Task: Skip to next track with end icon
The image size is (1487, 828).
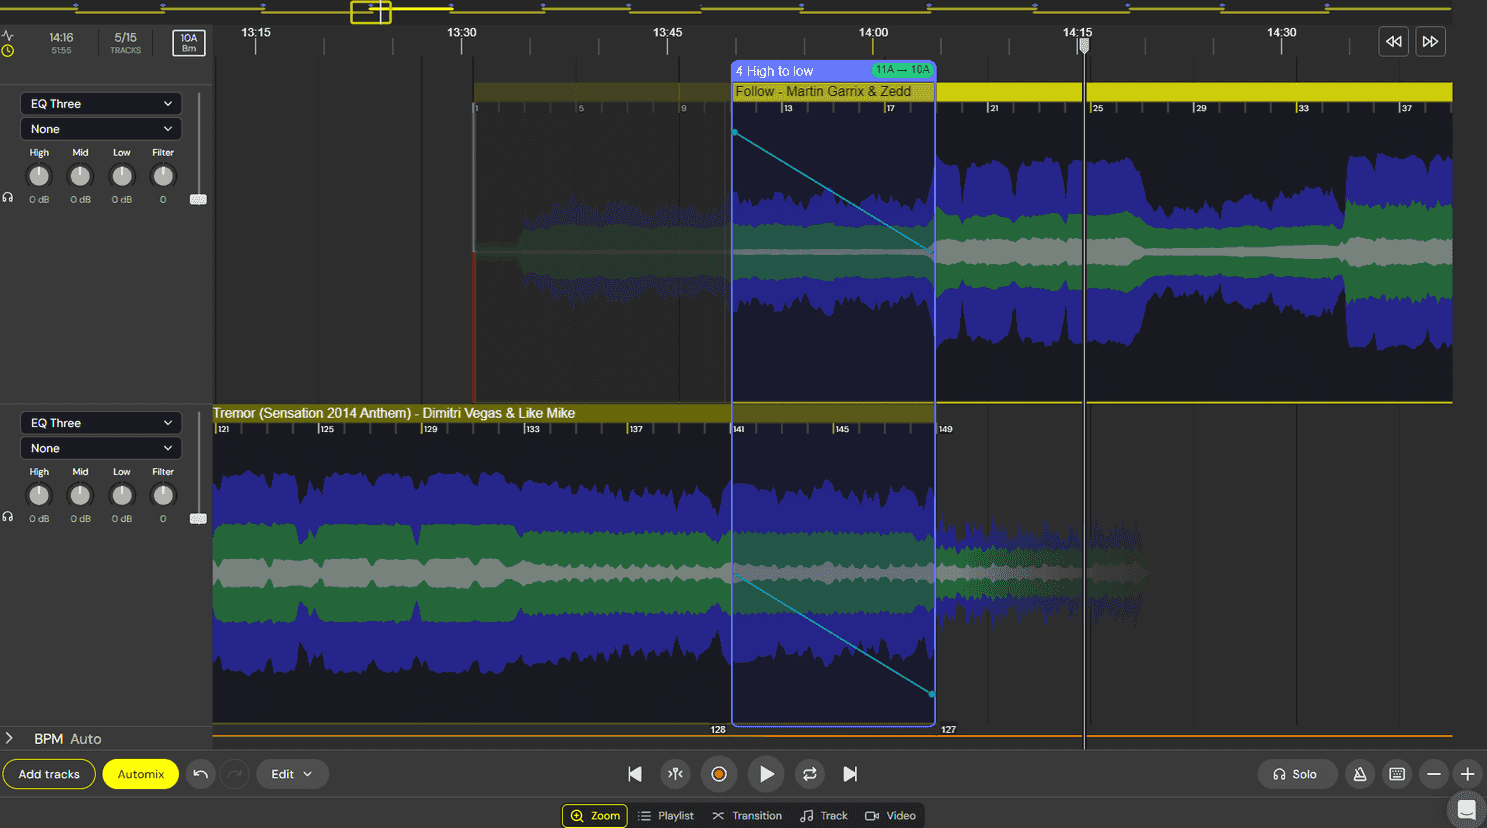Action: tap(851, 774)
